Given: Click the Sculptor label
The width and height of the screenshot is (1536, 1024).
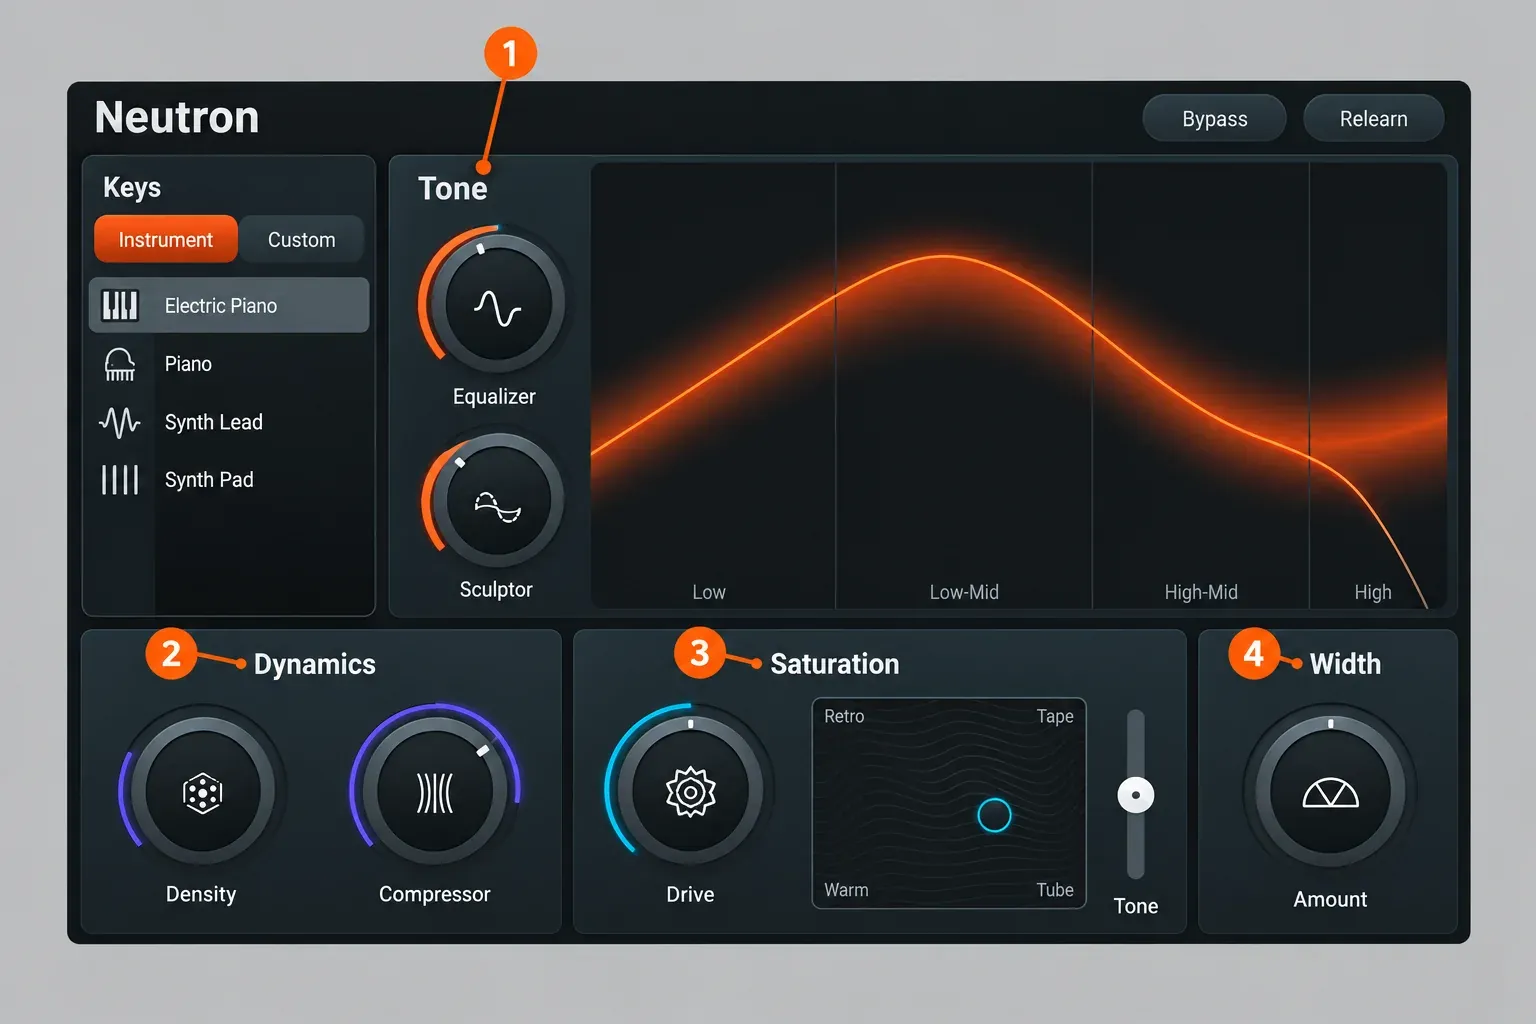Looking at the screenshot, I should (x=496, y=590).
